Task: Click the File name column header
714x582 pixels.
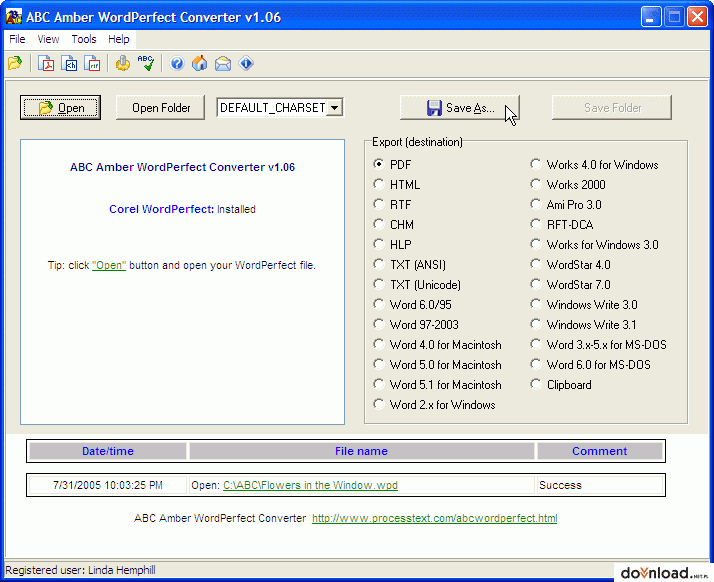Action: (x=362, y=451)
